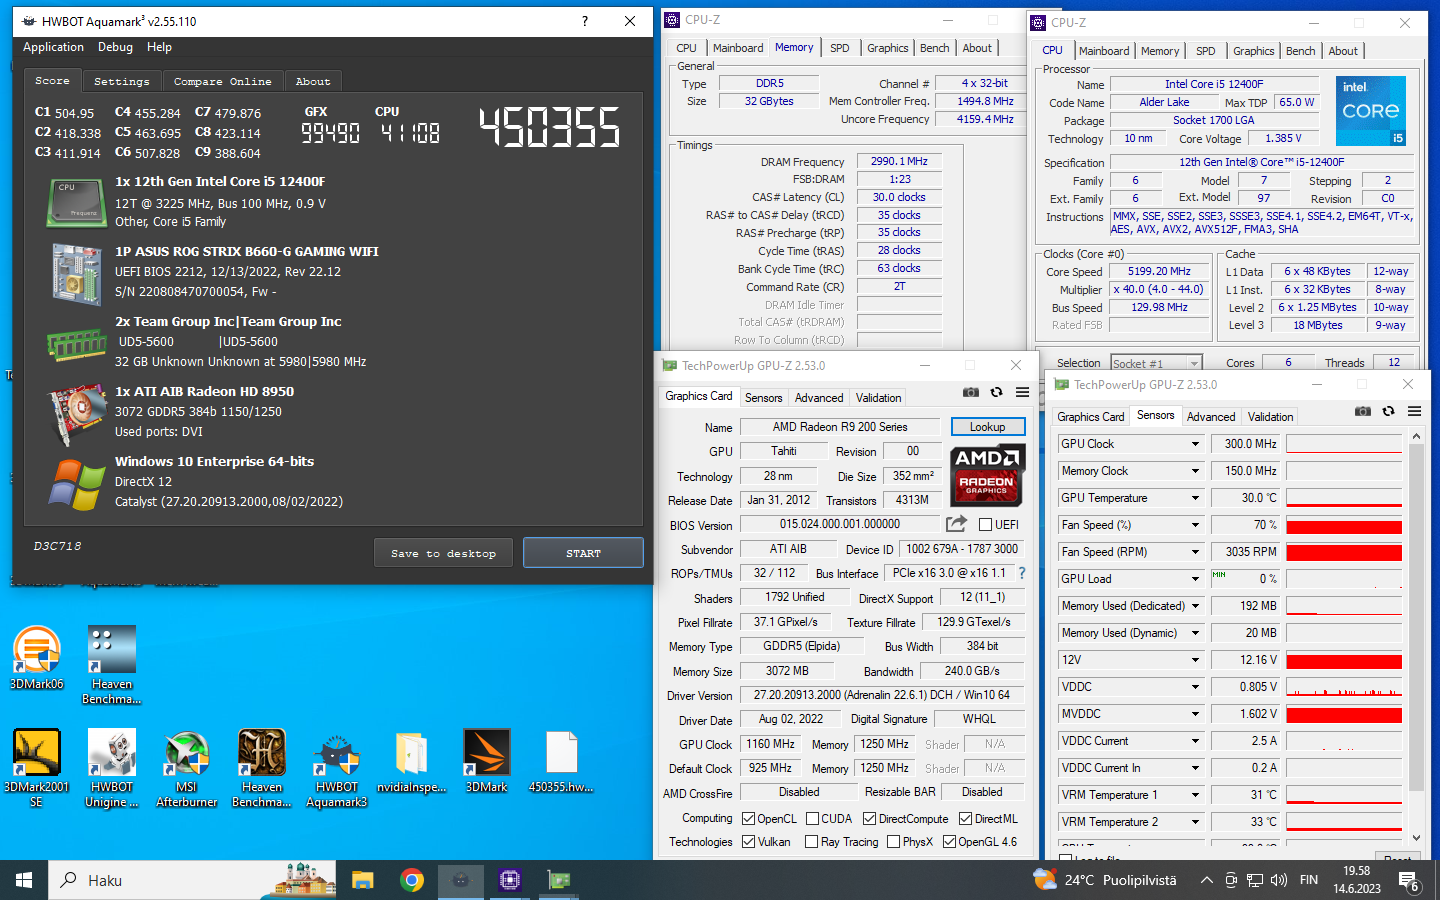Viewport: 1440px width, 900px height.
Task: Click the taskbar clock showing 19.58
Action: pos(1356,880)
